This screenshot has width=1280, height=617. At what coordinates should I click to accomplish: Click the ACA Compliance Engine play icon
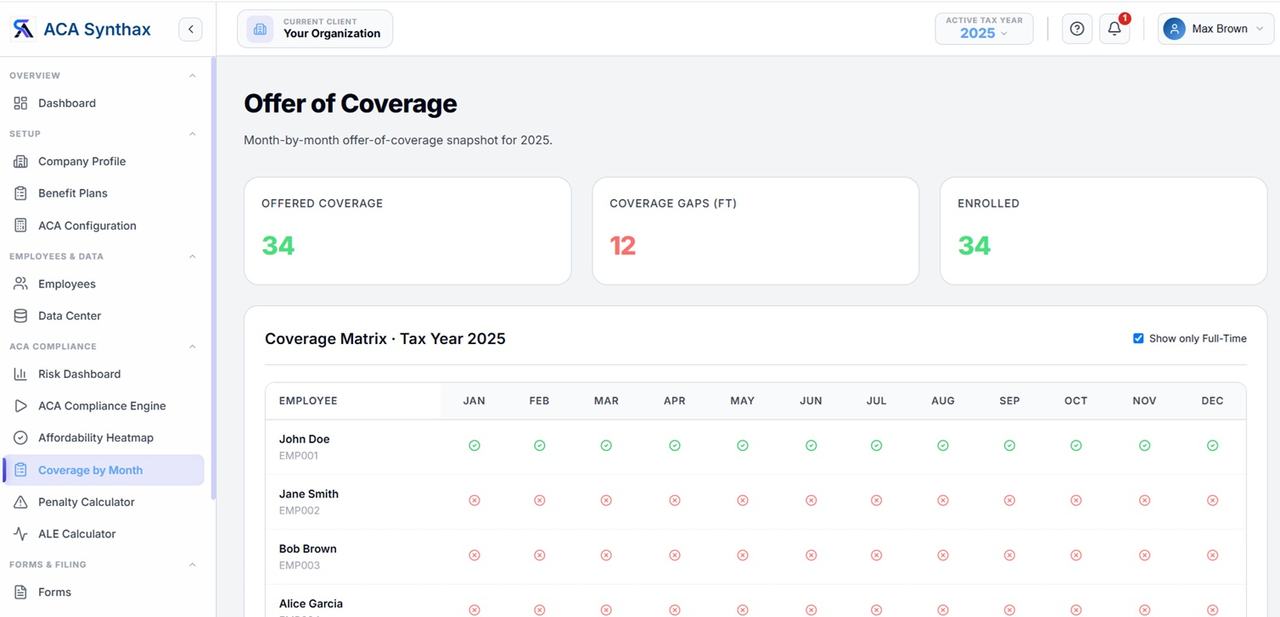click(x=20, y=406)
